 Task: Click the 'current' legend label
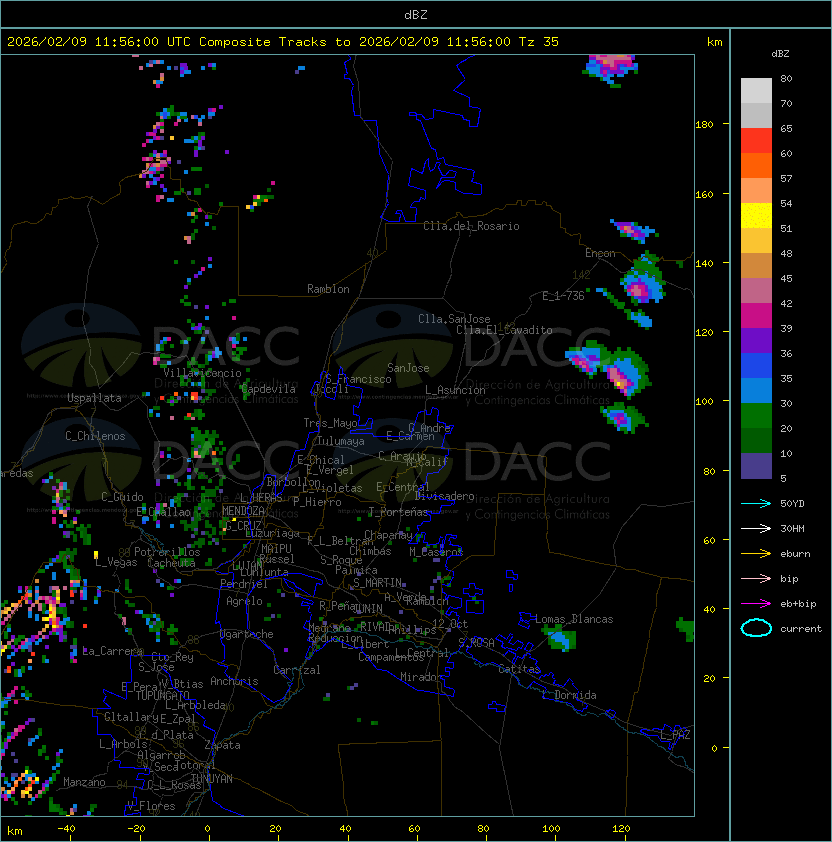pyautogui.click(x=801, y=629)
